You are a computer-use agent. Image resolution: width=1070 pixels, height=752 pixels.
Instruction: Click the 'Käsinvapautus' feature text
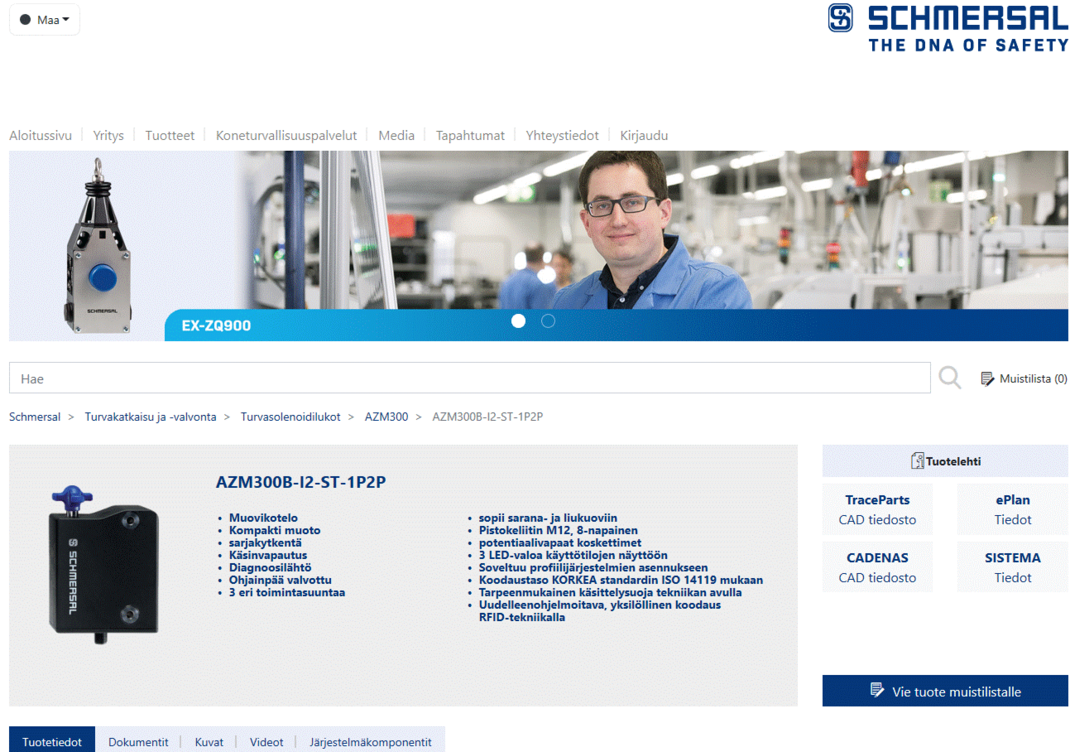pyautogui.click(x=268, y=555)
